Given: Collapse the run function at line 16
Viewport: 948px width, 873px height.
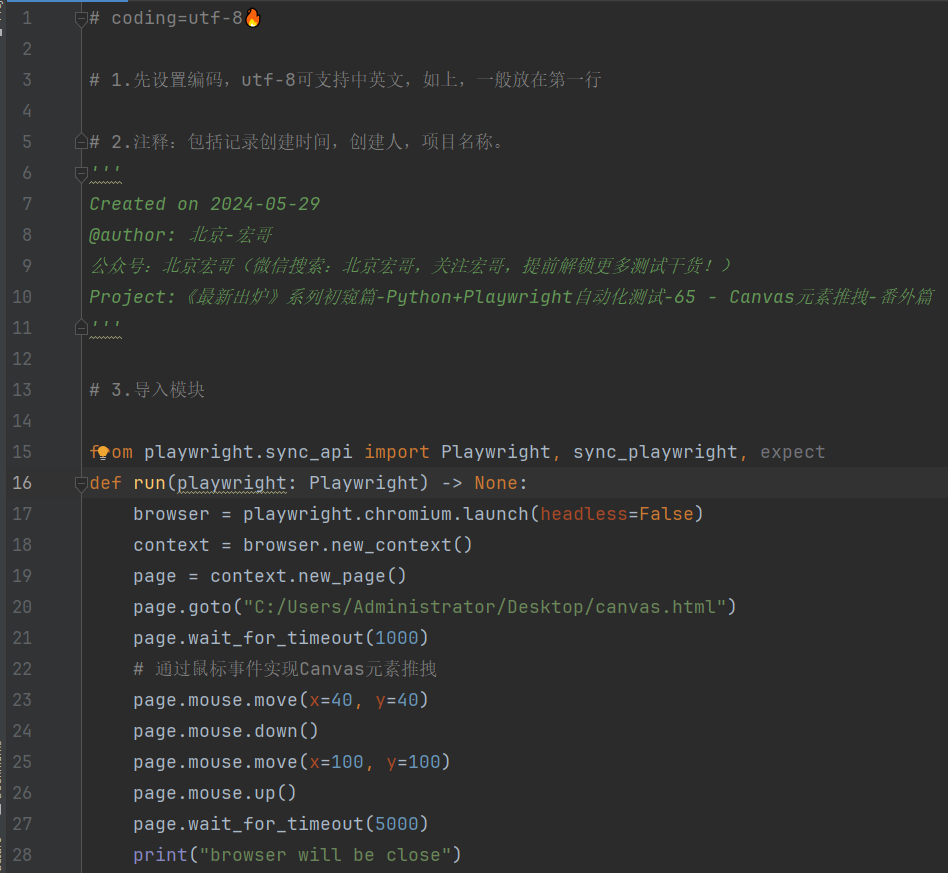Looking at the screenshot, I should [80, 482].
